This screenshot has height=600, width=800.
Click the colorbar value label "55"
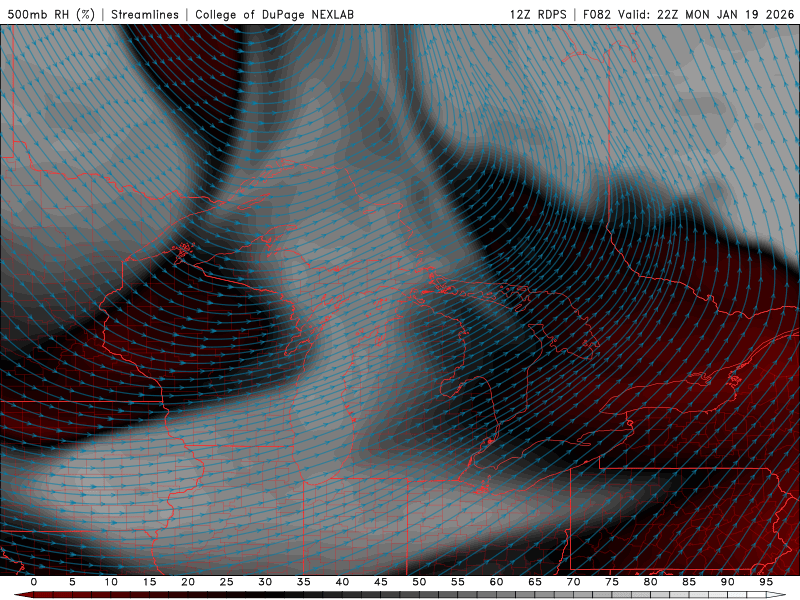tap(458, 582)
